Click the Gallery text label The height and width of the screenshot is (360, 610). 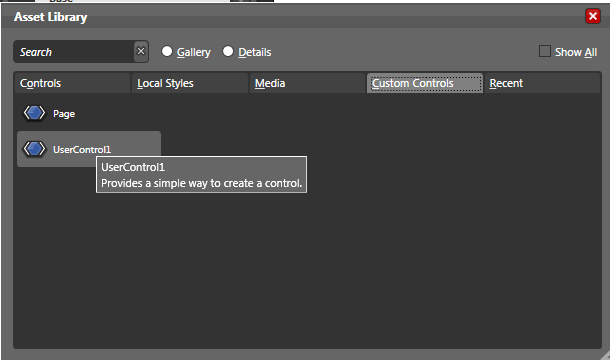pyautogui.click(x=194, y=52)
